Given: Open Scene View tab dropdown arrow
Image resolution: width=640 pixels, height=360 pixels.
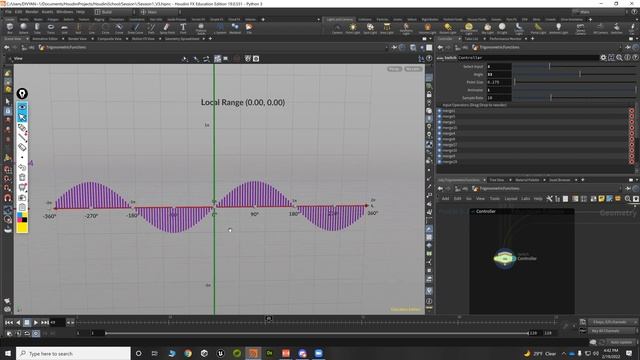Looking at the screenshot, I should point(27,39).
